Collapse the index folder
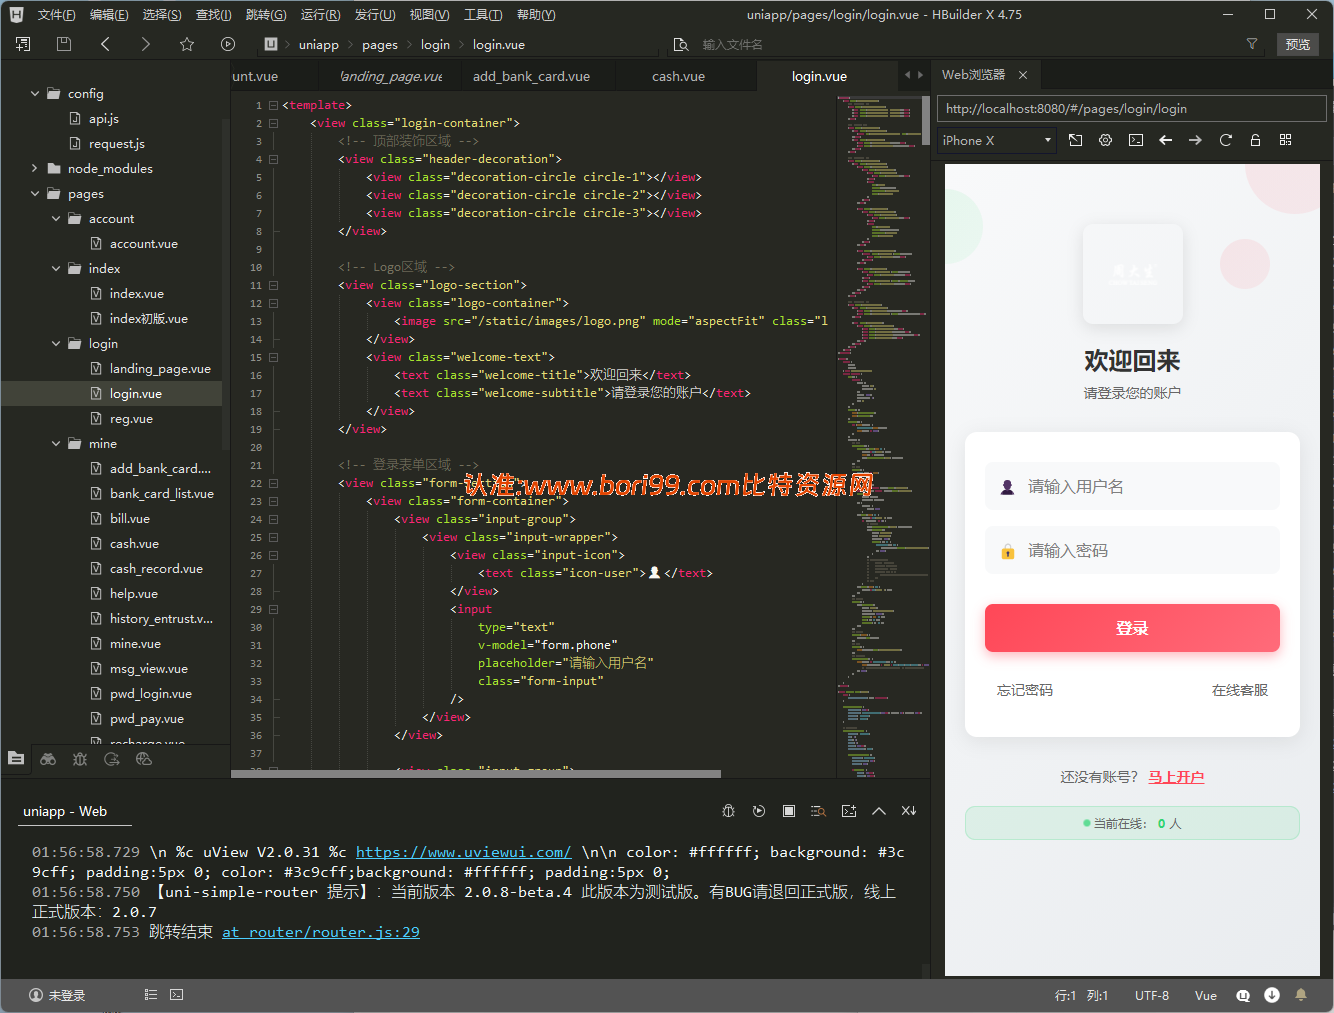Screen dimensions: 1334x1013 pyautogui.click(x=56, y=268)
